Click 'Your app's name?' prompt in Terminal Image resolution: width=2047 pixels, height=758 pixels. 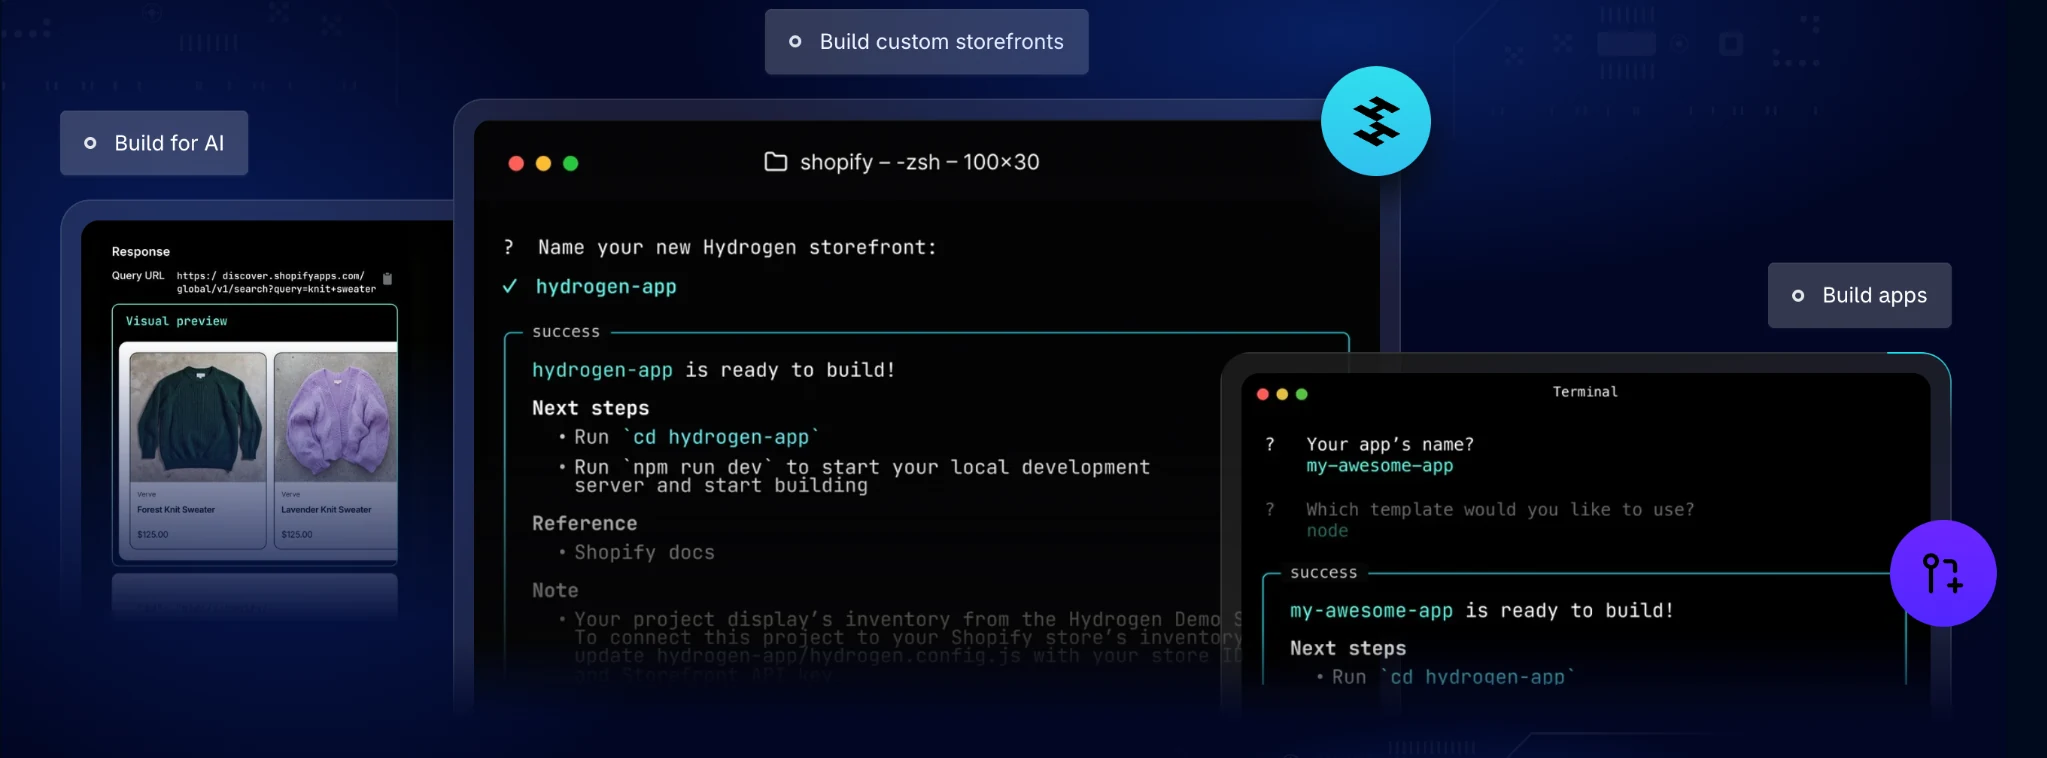(1389, 445)
